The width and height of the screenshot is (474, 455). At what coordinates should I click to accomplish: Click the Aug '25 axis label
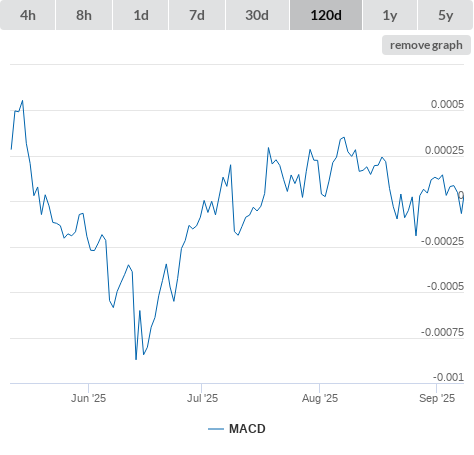click(320, 398)
